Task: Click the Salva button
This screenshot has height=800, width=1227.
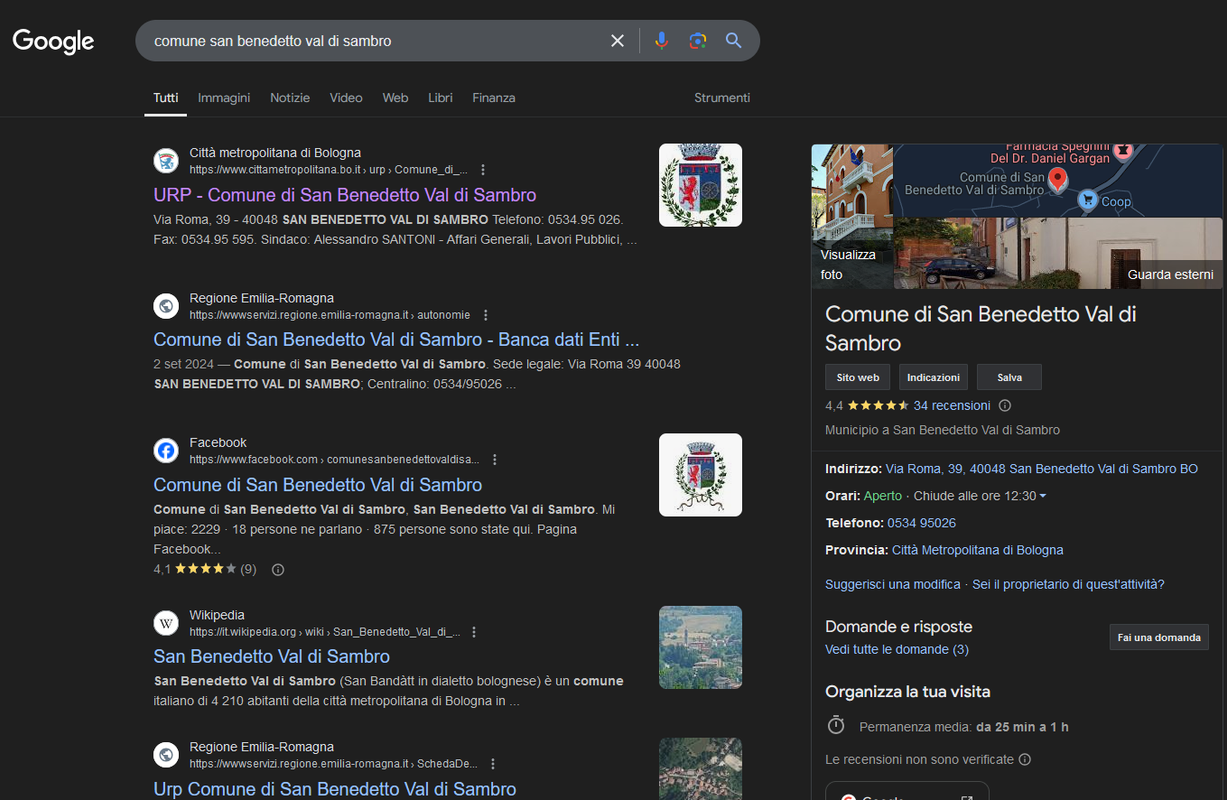Action: point(1009,377)
